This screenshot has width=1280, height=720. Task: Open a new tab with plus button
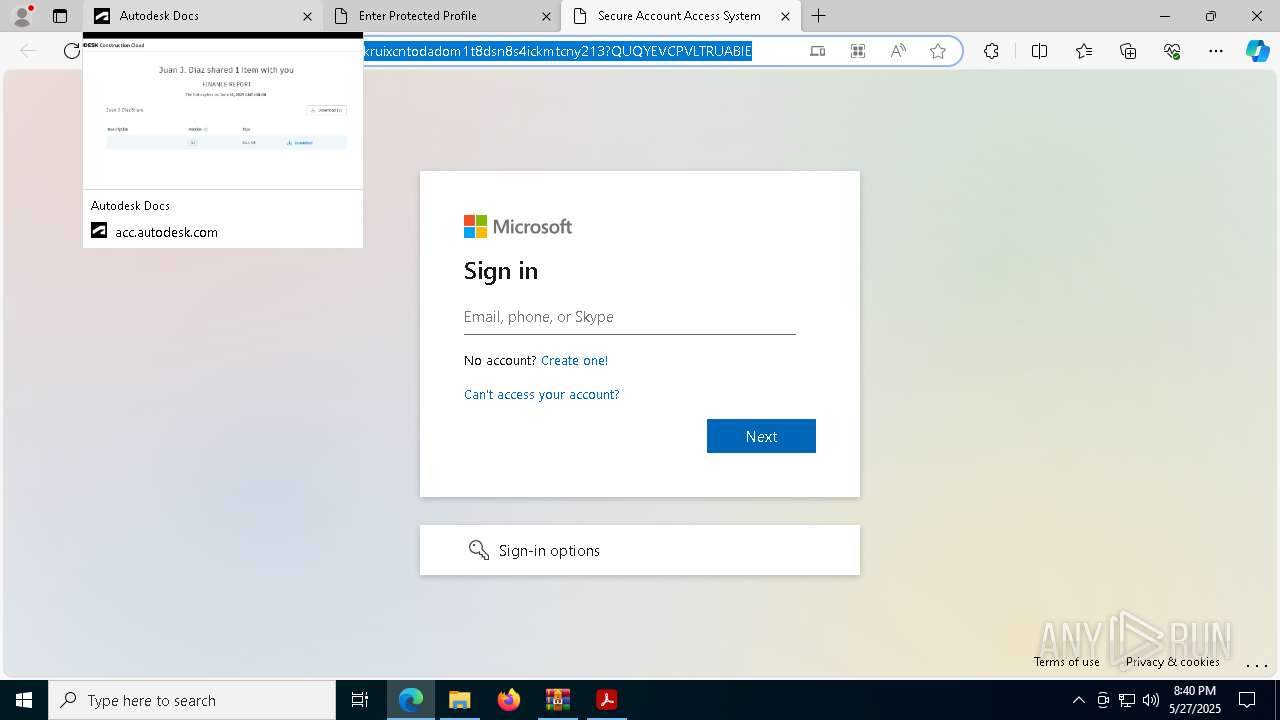point(819,16)
